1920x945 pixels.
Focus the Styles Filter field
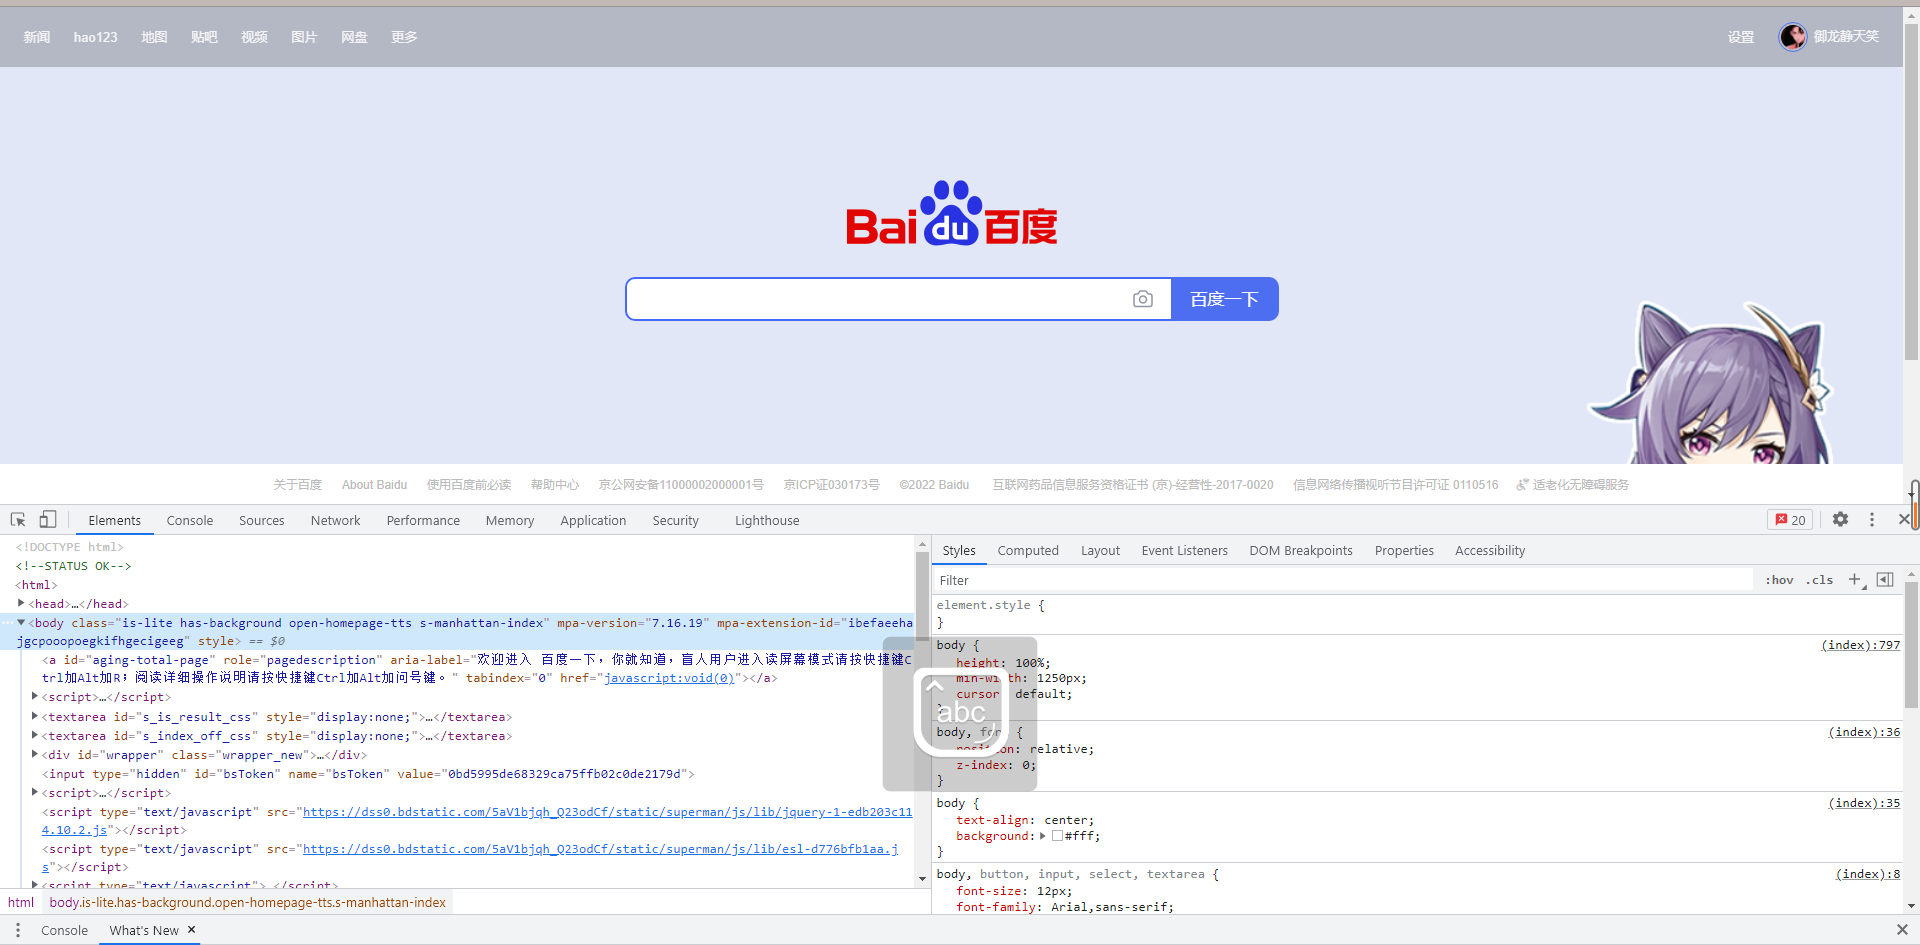point(1342,580)
